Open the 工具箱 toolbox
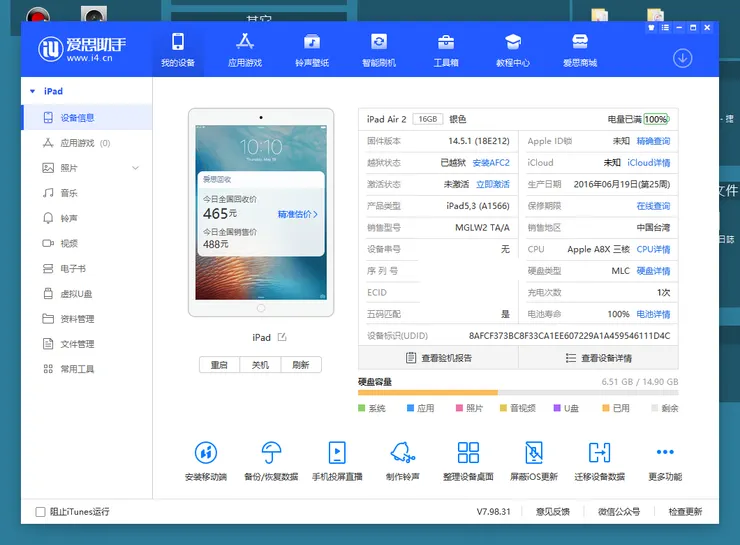This screenshot has height=545, width=740. tap(446, 50)
